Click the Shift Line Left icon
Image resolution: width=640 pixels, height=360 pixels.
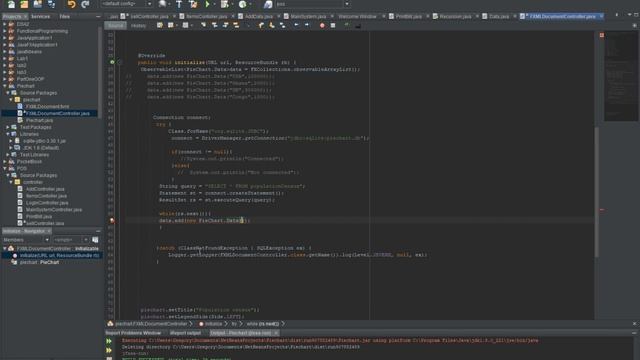click(x=296, y=25)
